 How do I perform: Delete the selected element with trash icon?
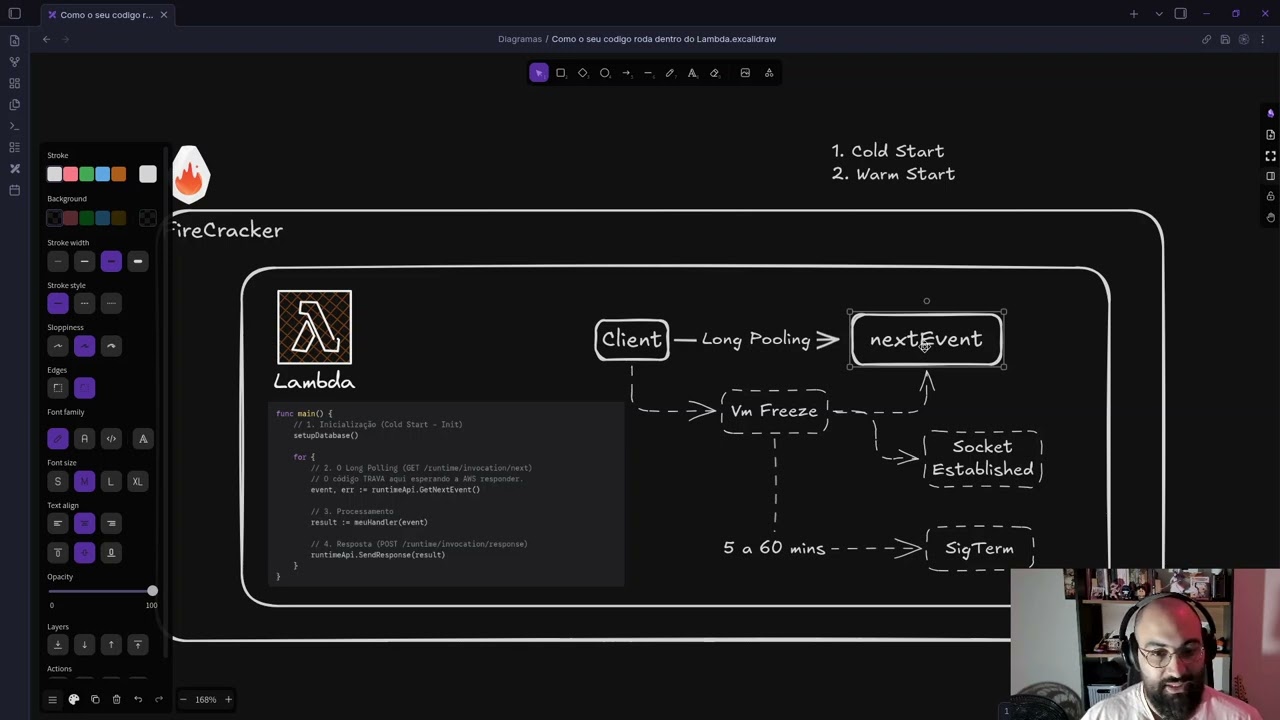[x=116, y=699]
